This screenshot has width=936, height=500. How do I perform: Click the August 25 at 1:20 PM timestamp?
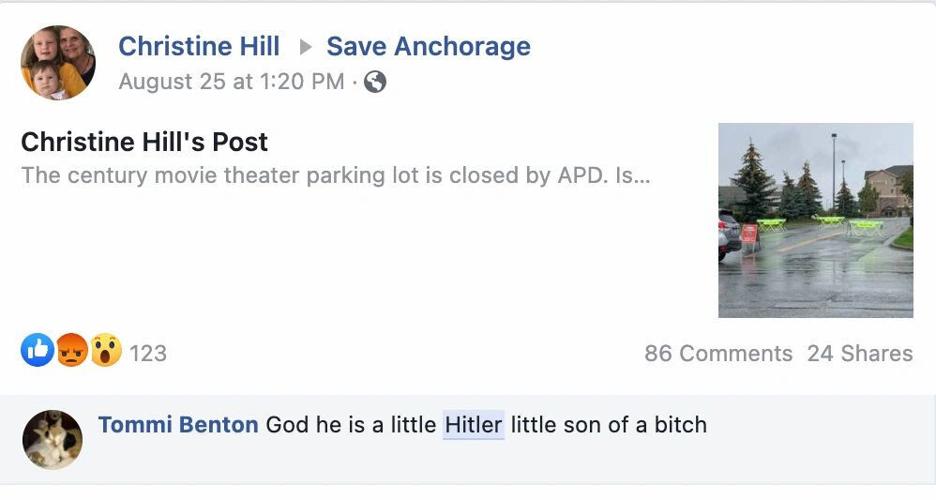point(231,82)
